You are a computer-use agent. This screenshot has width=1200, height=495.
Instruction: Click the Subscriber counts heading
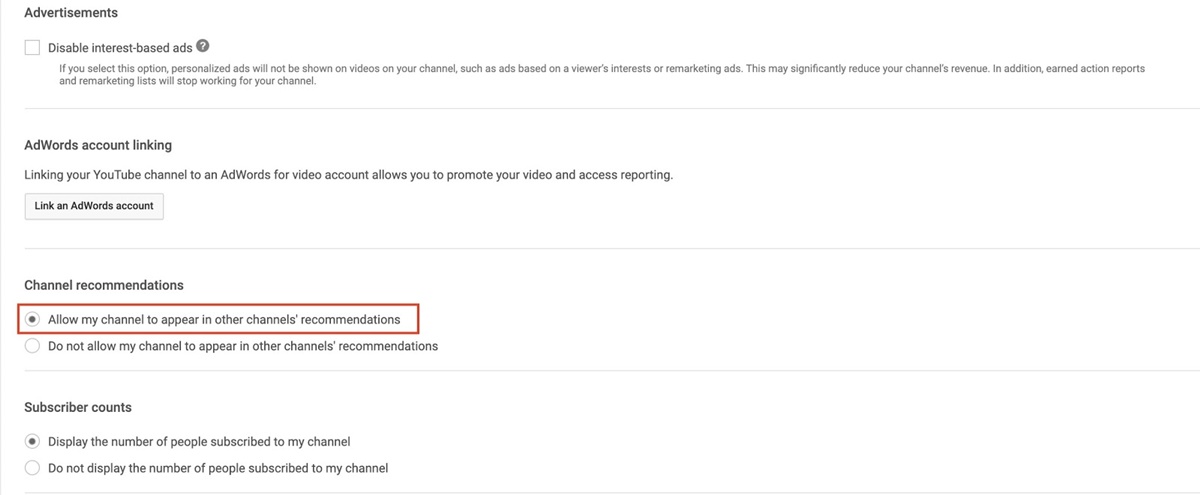[78, 407]
